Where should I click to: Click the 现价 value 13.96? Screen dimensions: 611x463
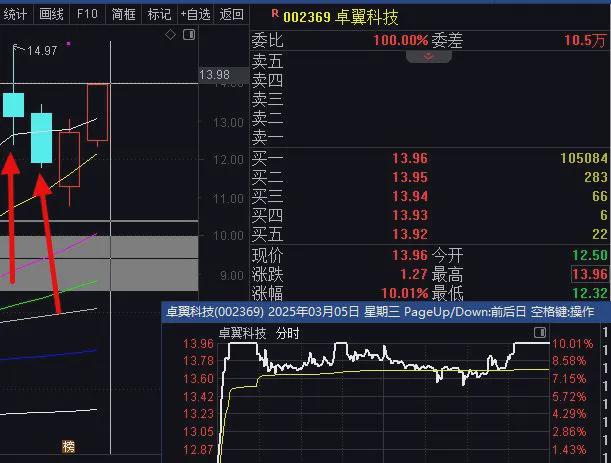[410, 255]
